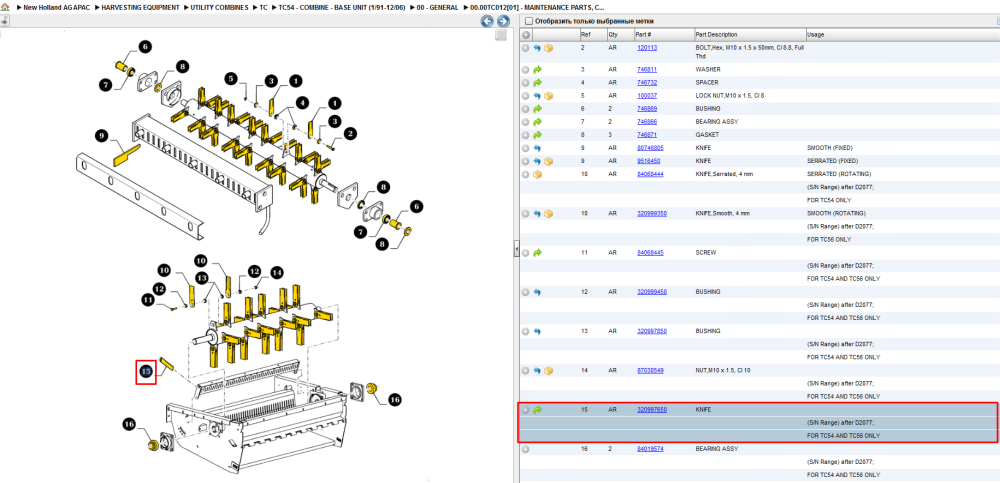Viewport: 1000px width, 483px height.
Task: Click callout 5 in the upper diagram
Action: click(x=232, y=78)
